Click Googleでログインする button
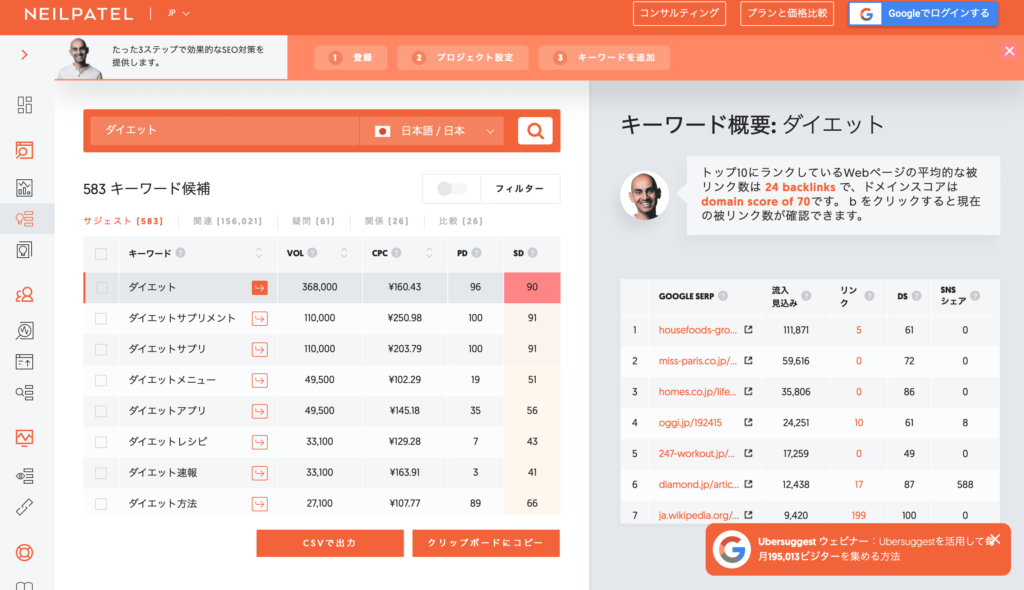 [923, 13]
